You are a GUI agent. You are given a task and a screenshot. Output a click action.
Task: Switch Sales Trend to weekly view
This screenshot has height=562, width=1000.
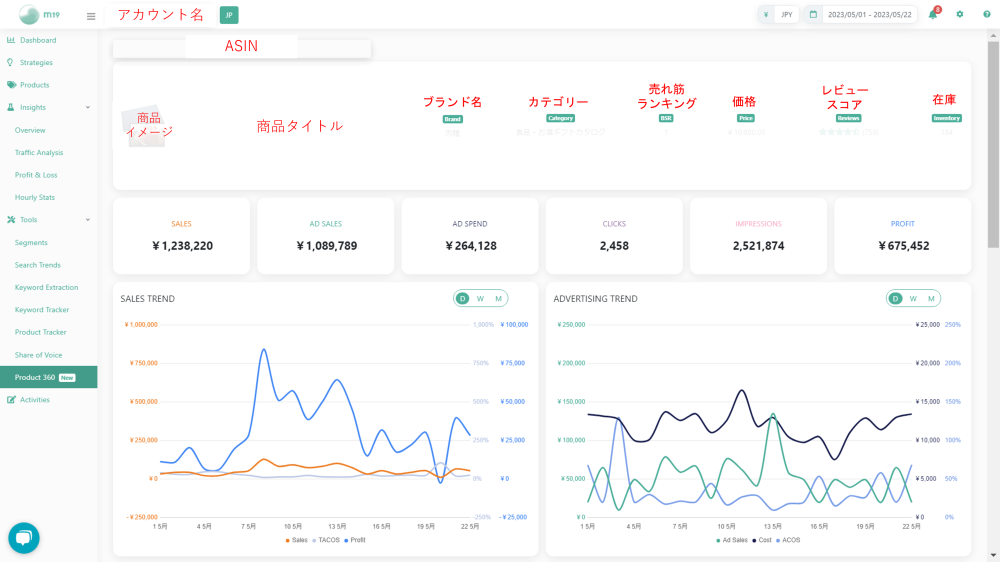480,298
